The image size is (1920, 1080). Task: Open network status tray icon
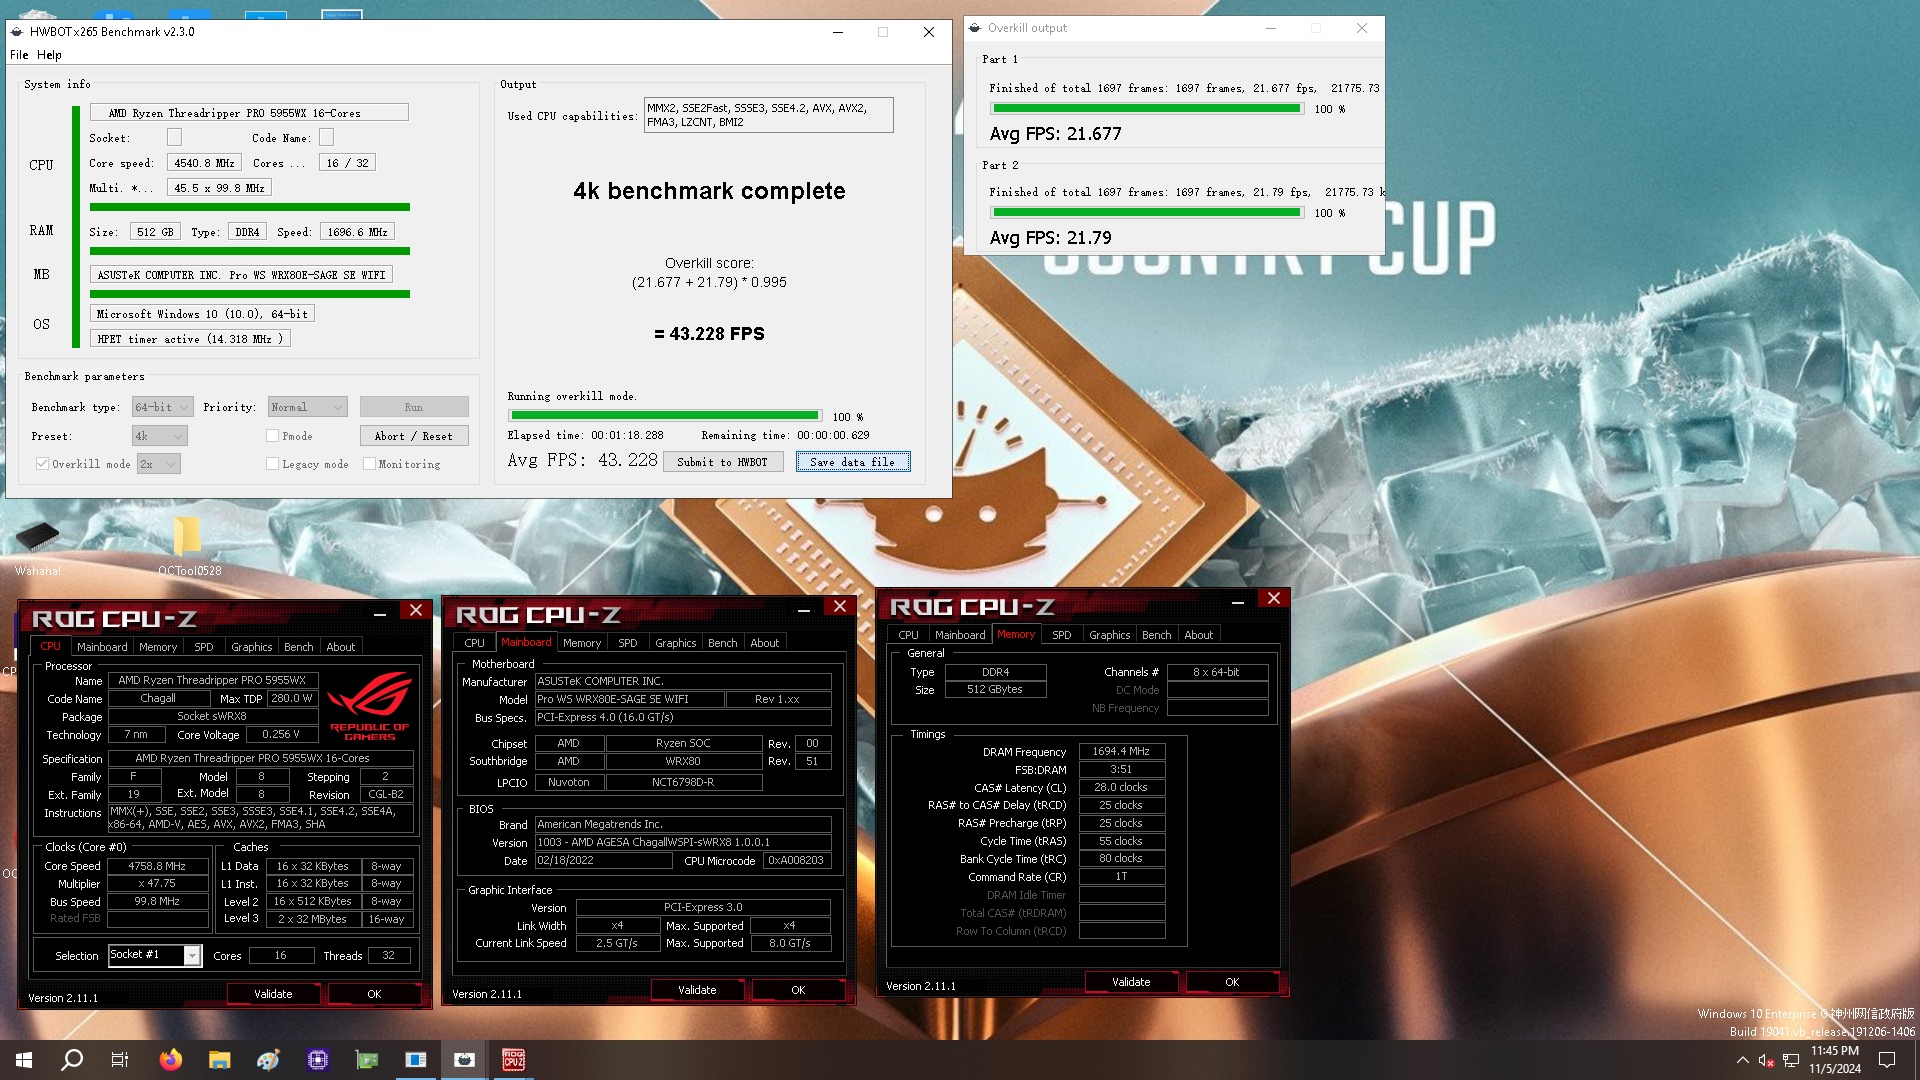1791,1060
